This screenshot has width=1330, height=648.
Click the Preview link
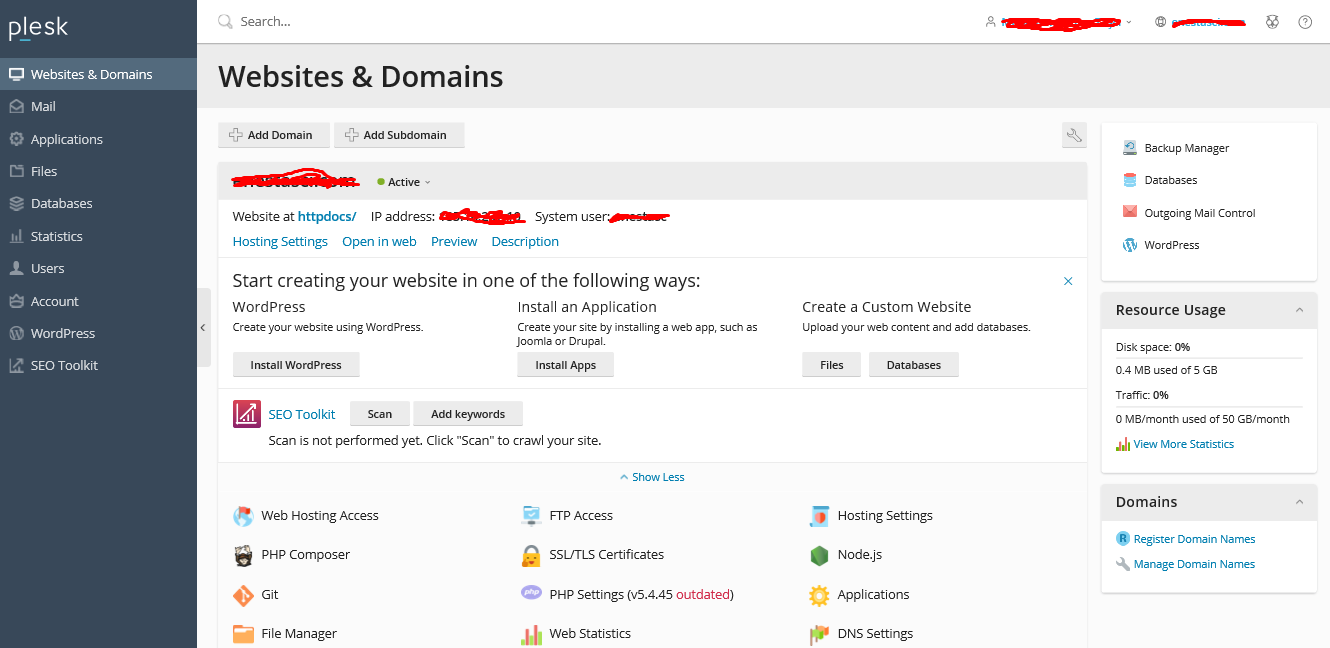click(454, 241)
